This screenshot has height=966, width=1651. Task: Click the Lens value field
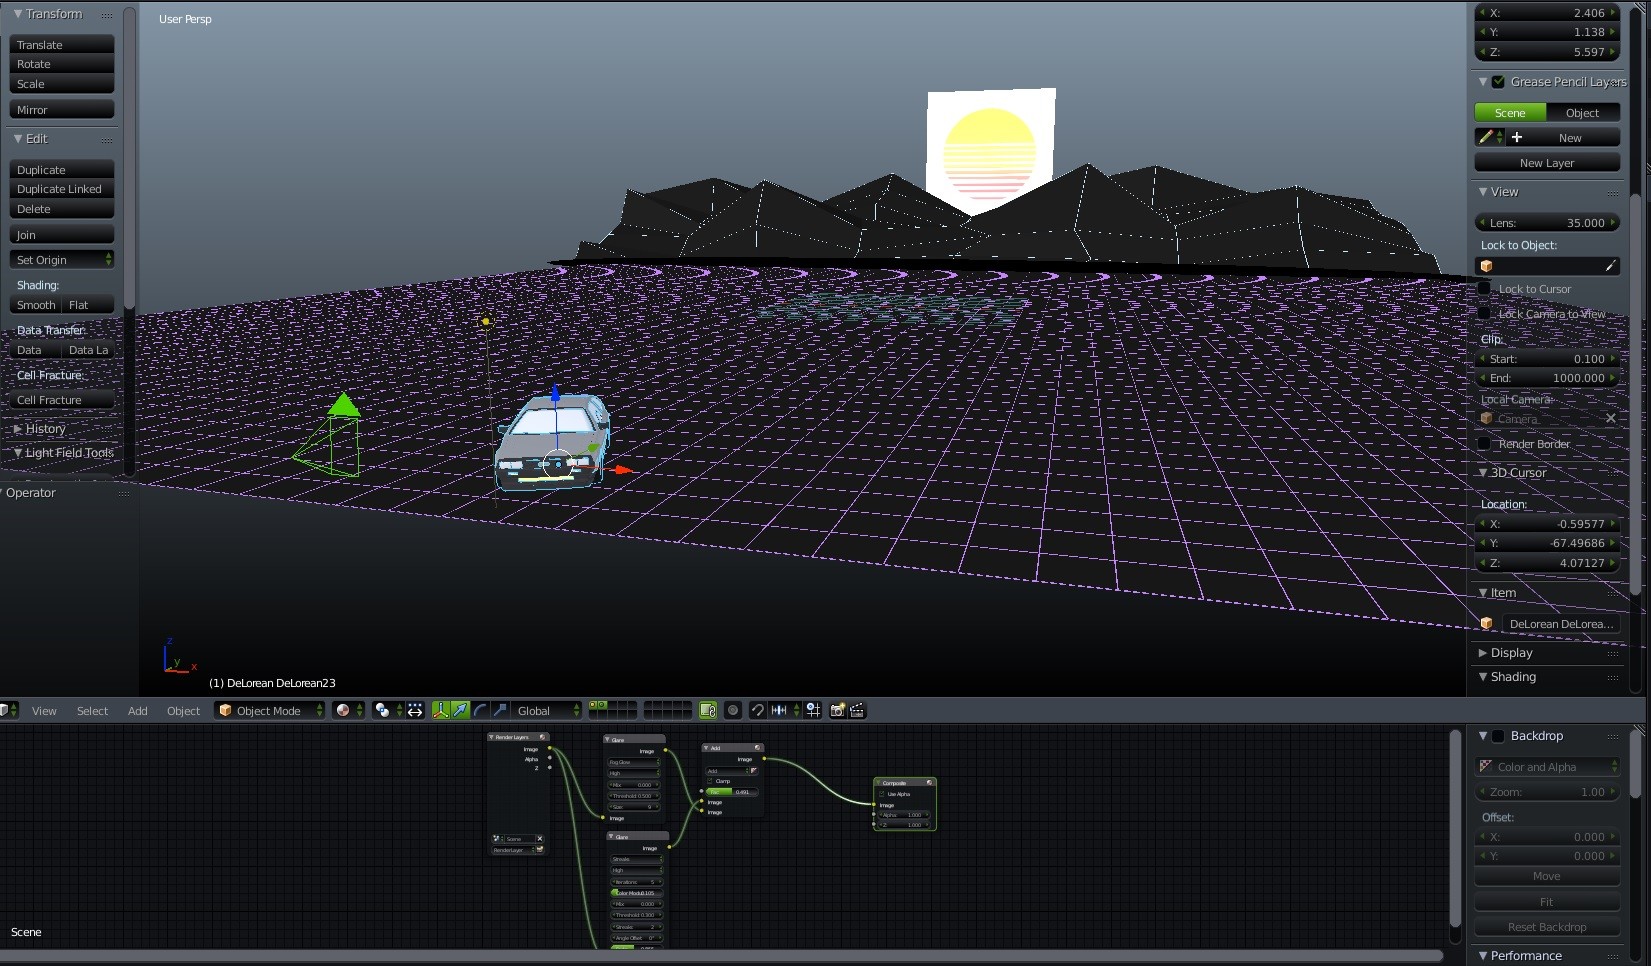click(x=1546, y=223)
